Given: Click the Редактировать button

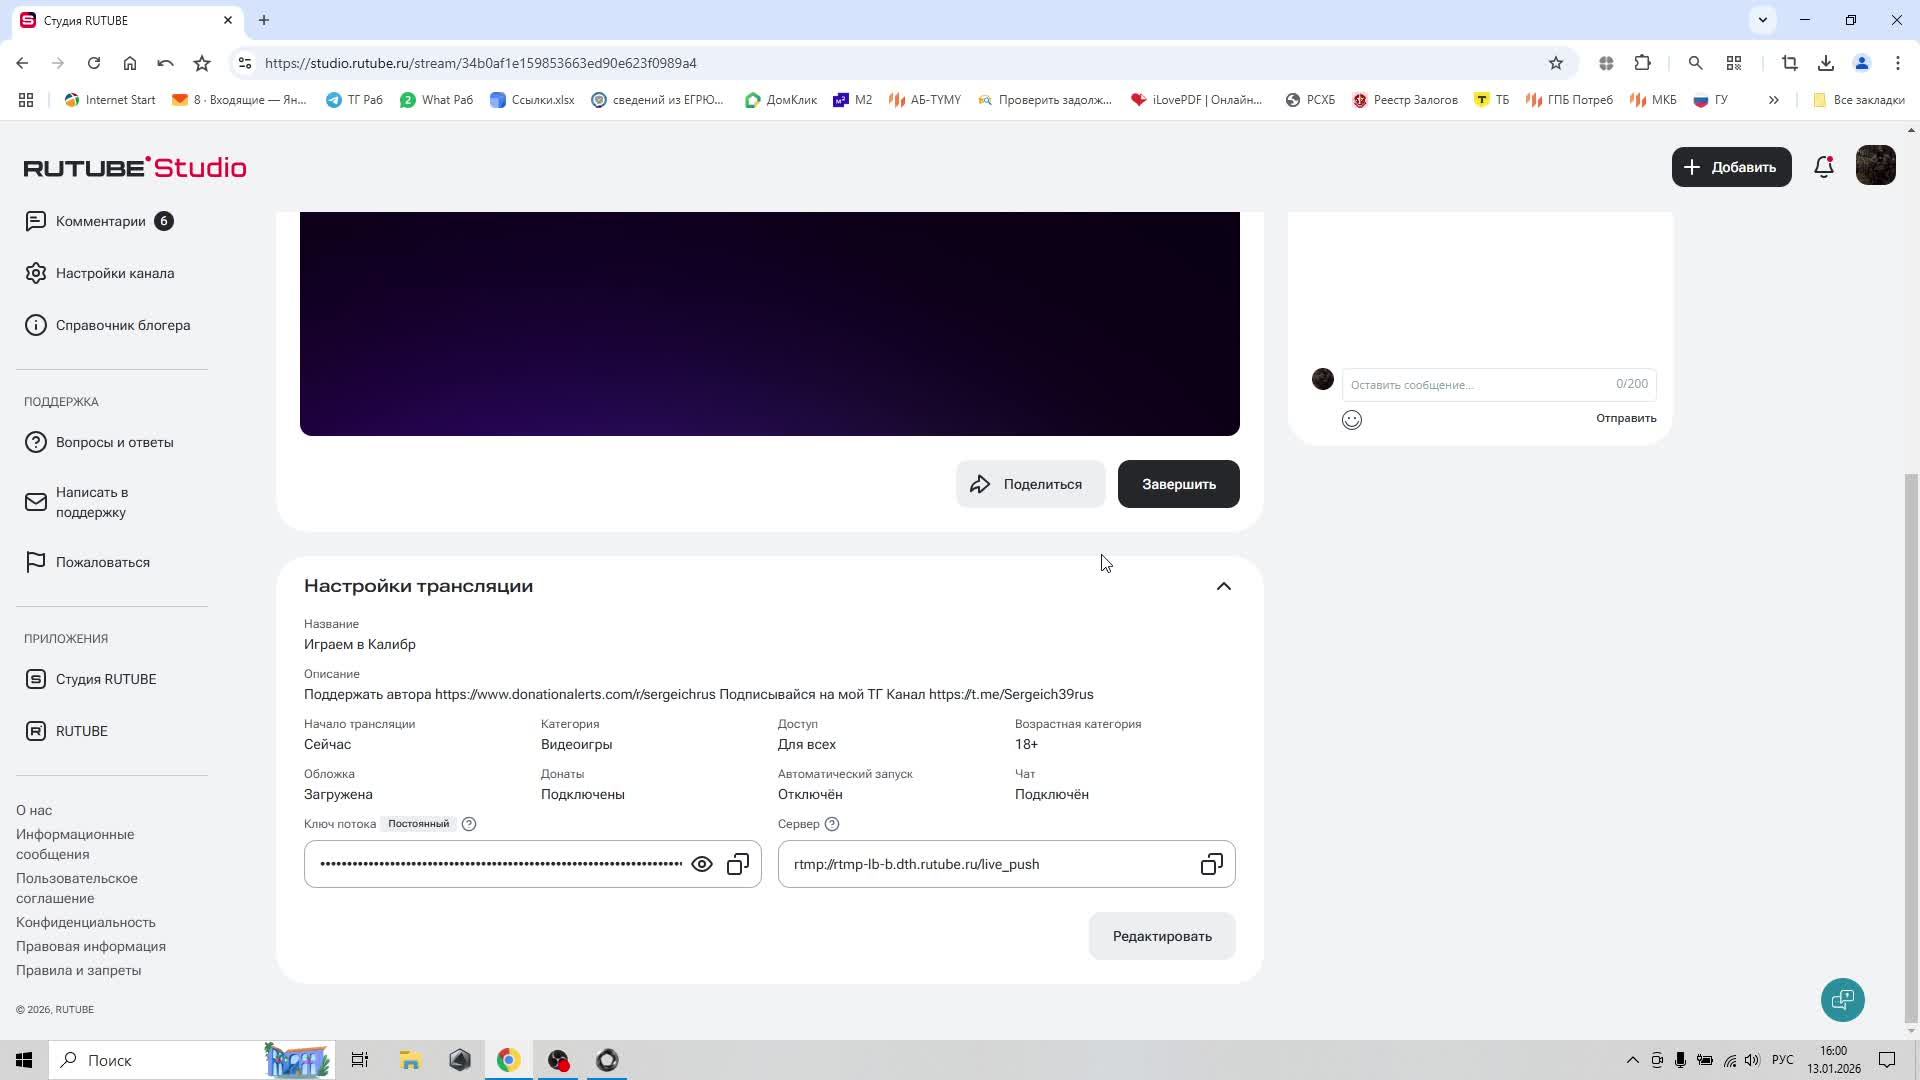Looking at the screenshot, I should coord(1161,936).
